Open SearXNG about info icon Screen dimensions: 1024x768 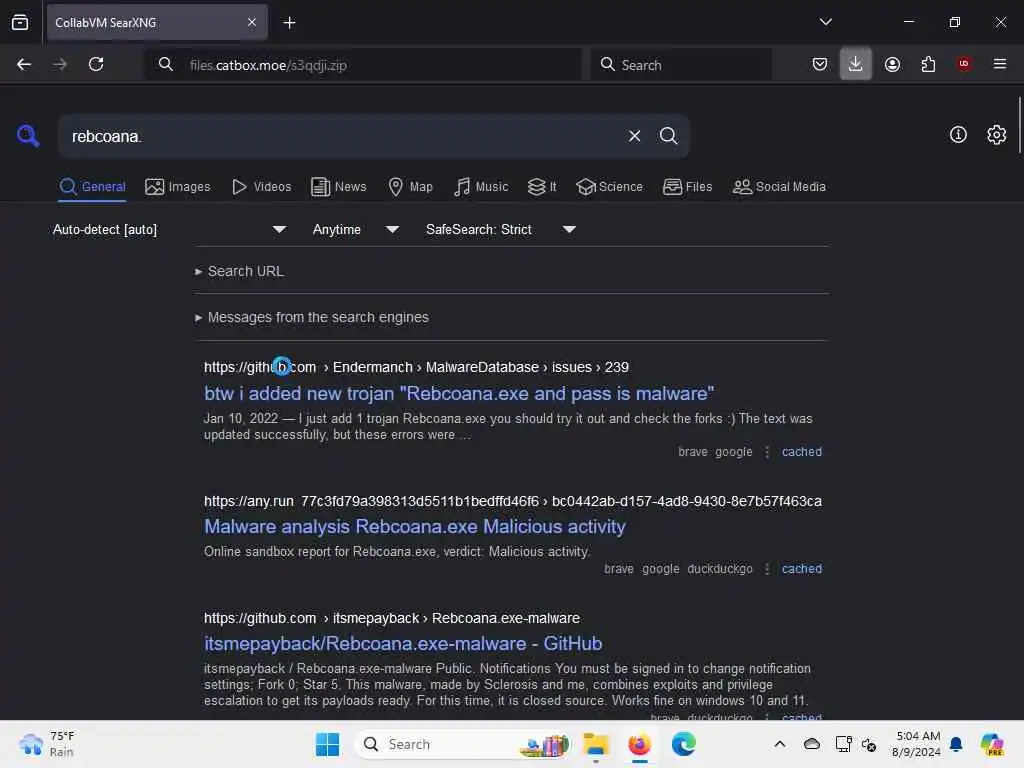(958, 135)
